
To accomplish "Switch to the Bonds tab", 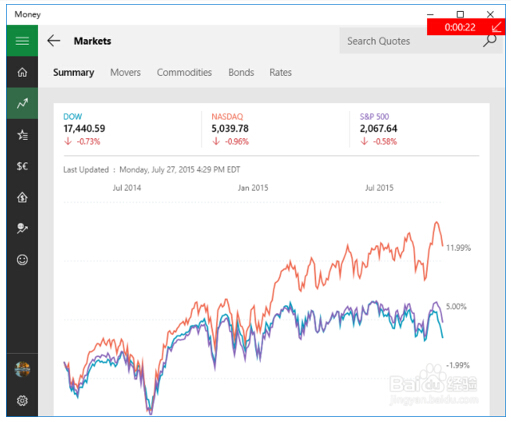I will [241, 72].
